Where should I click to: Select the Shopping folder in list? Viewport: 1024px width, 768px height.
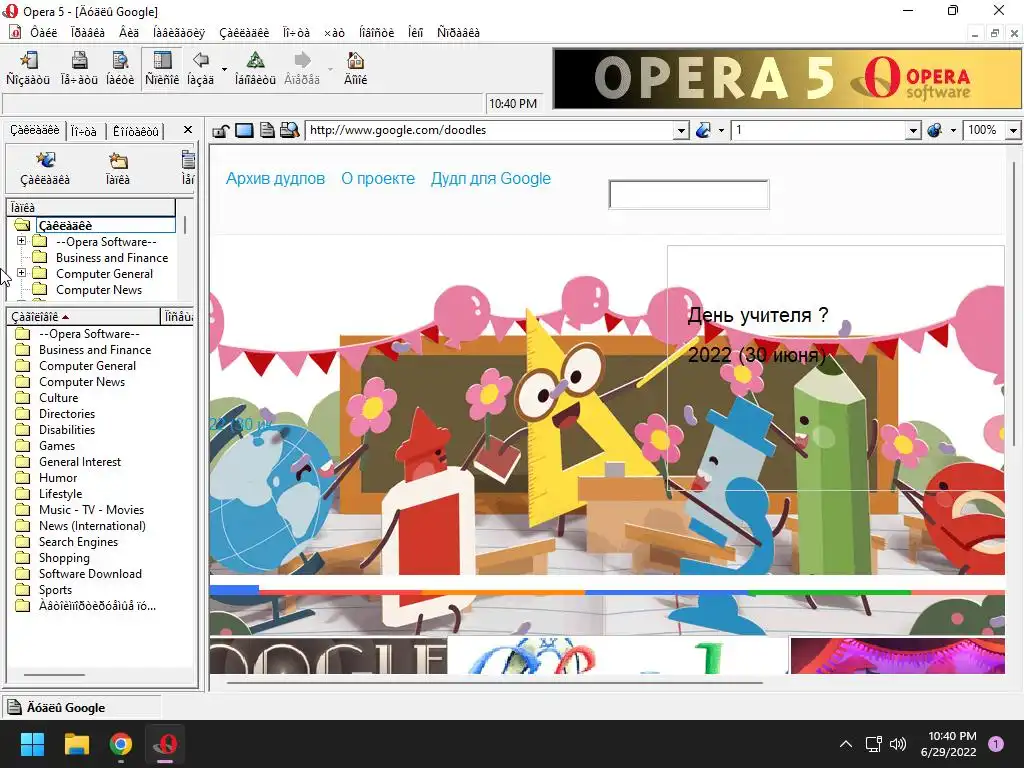64,558
